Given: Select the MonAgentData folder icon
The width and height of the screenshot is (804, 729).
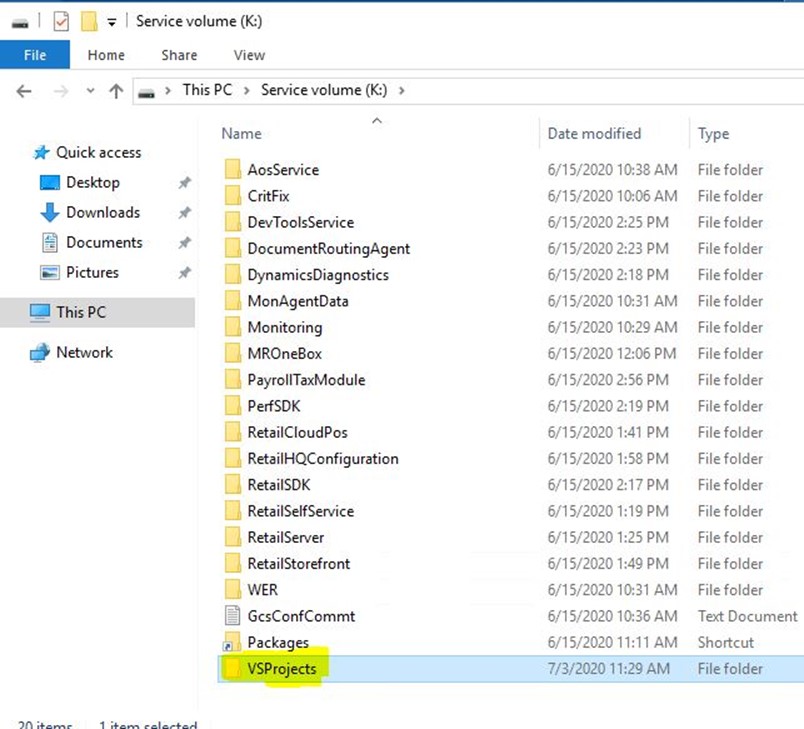Looking at the screenshot, I should tap(233, 300).
